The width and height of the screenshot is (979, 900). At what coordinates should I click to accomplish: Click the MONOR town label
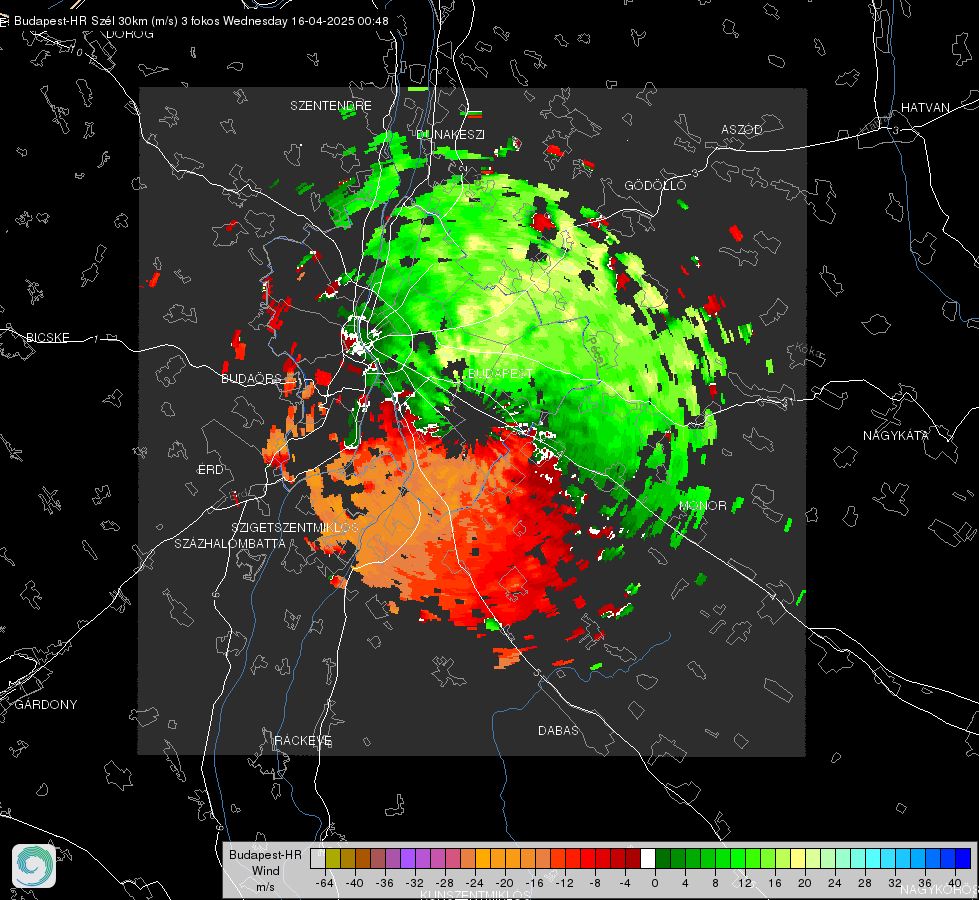[702, 505]
